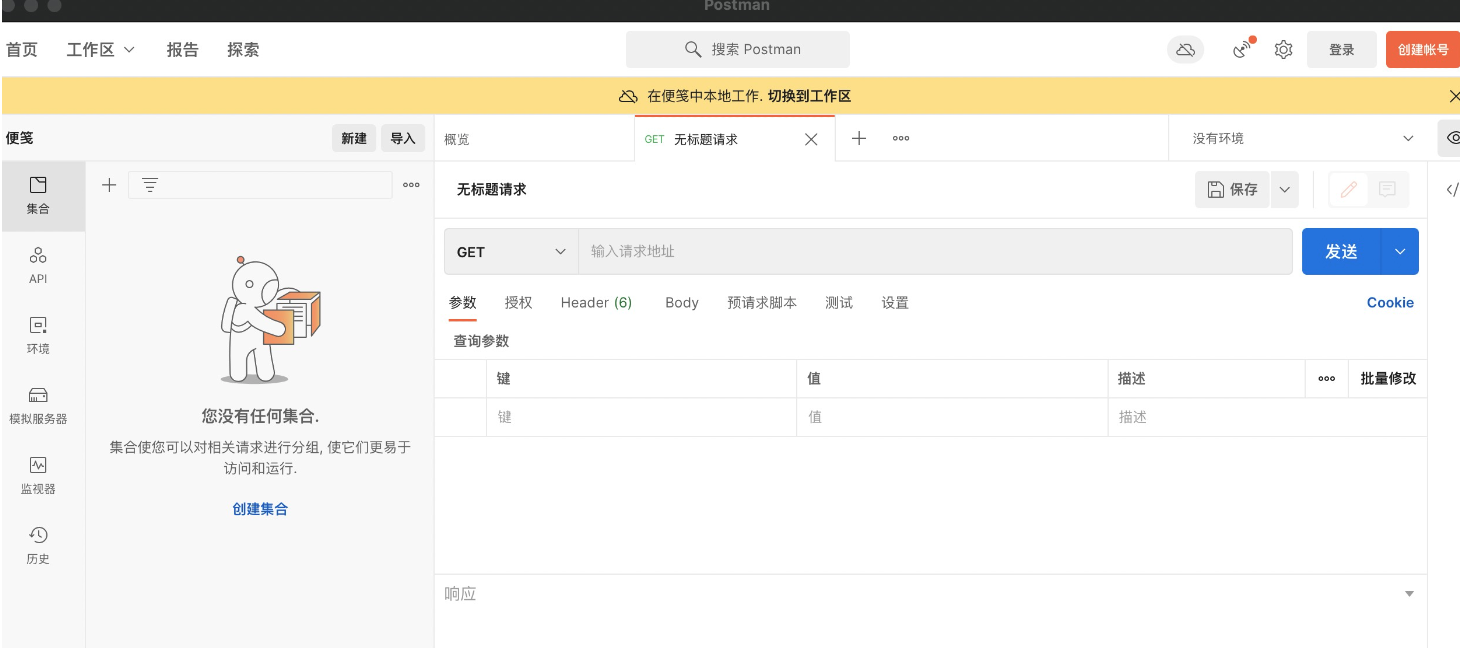Dismiss the yellow scratch pad banner

1454,96
